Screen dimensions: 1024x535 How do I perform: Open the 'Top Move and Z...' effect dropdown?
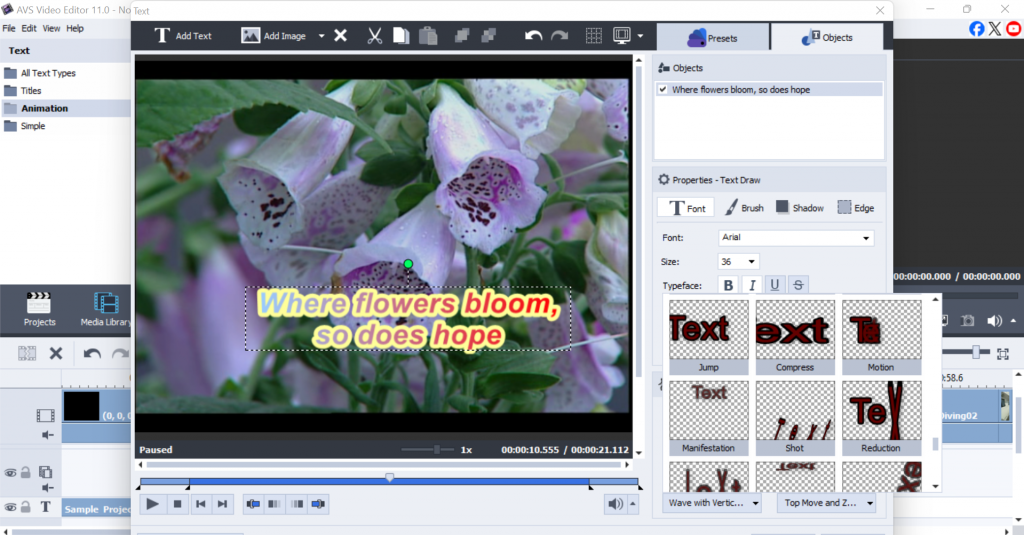pyautogui.click(x=826, y=503)
